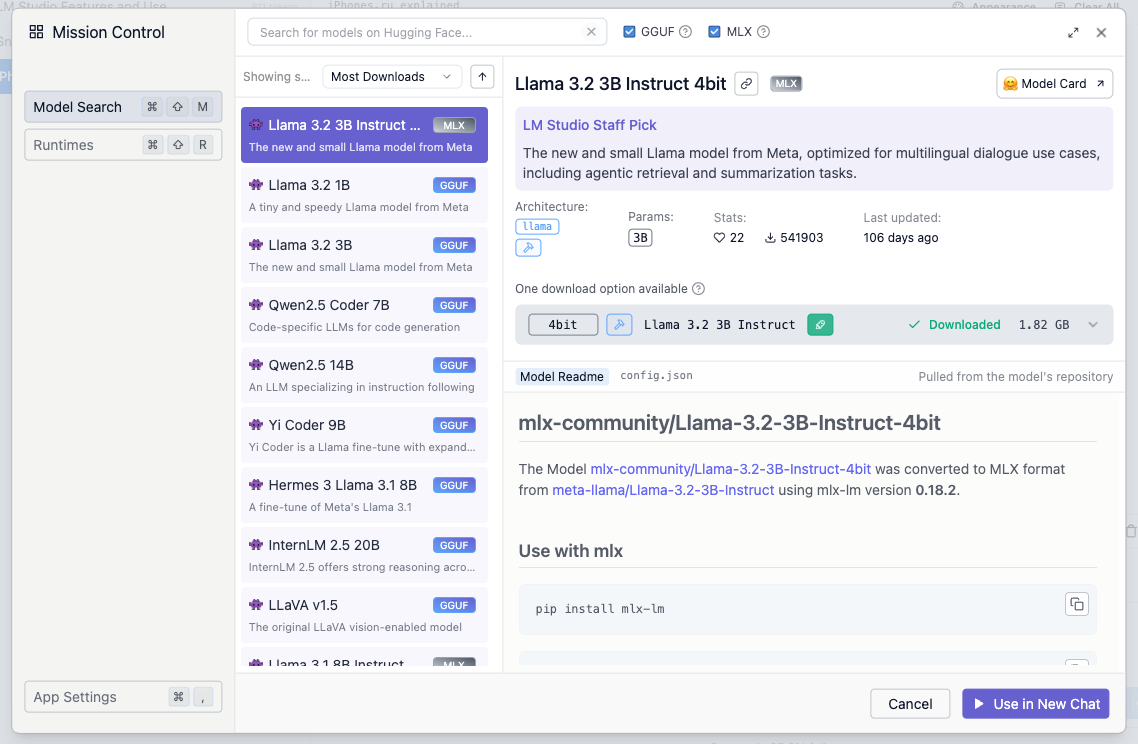Select the Yi Coder 9B model
Image resolution: width=1138 pixels, height=744 pixels.
pyautogui.click(x=364, y=436)
